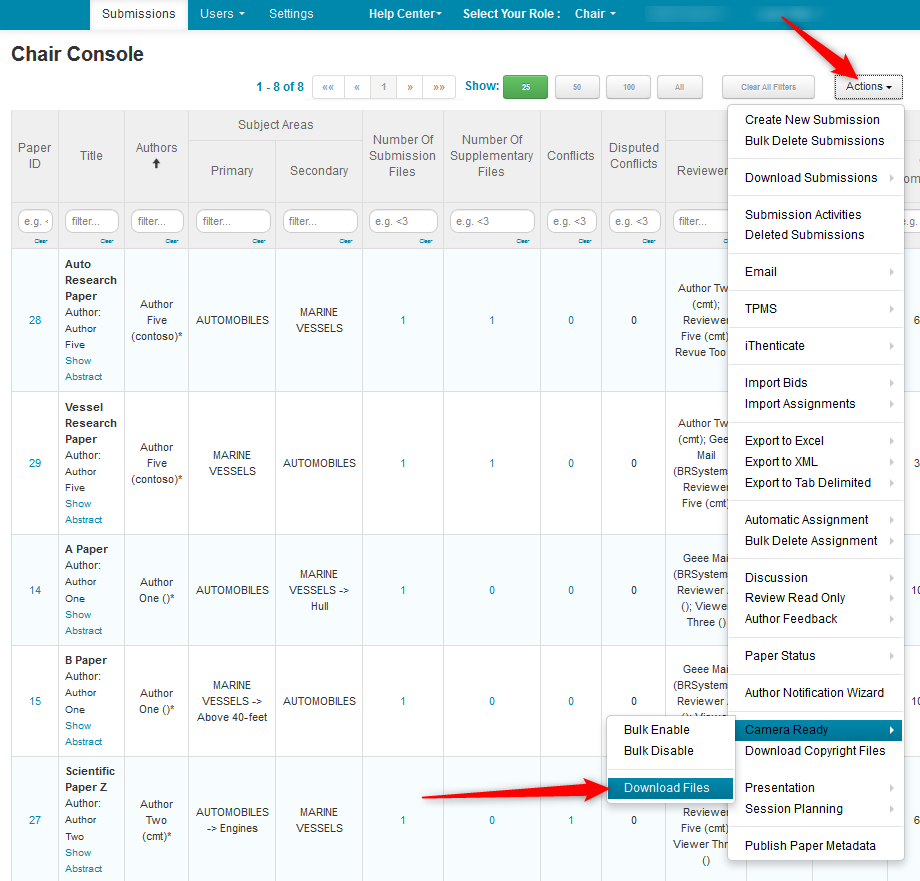Choose Download Copyright Files

pyautogui.click(x=815, y=751)
